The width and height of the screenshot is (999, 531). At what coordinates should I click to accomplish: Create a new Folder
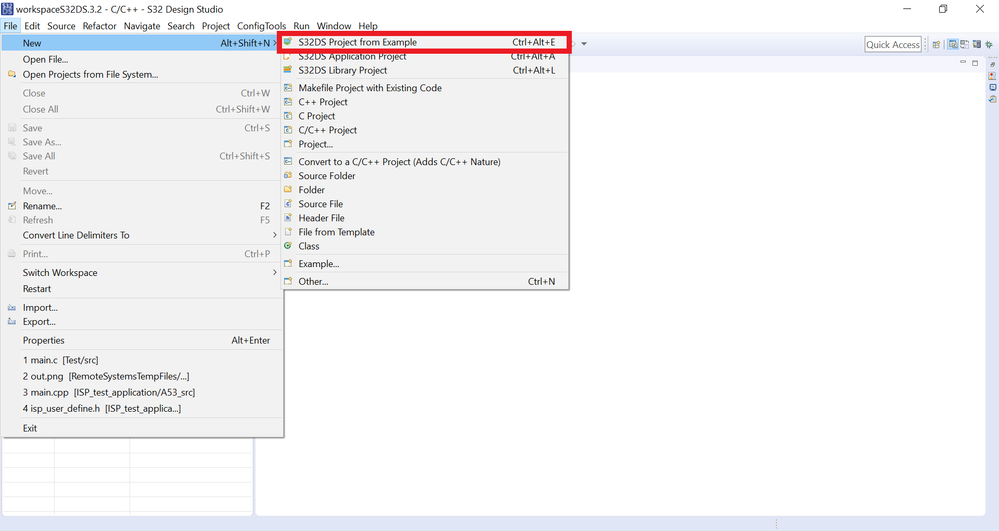(x=424, y=190)
